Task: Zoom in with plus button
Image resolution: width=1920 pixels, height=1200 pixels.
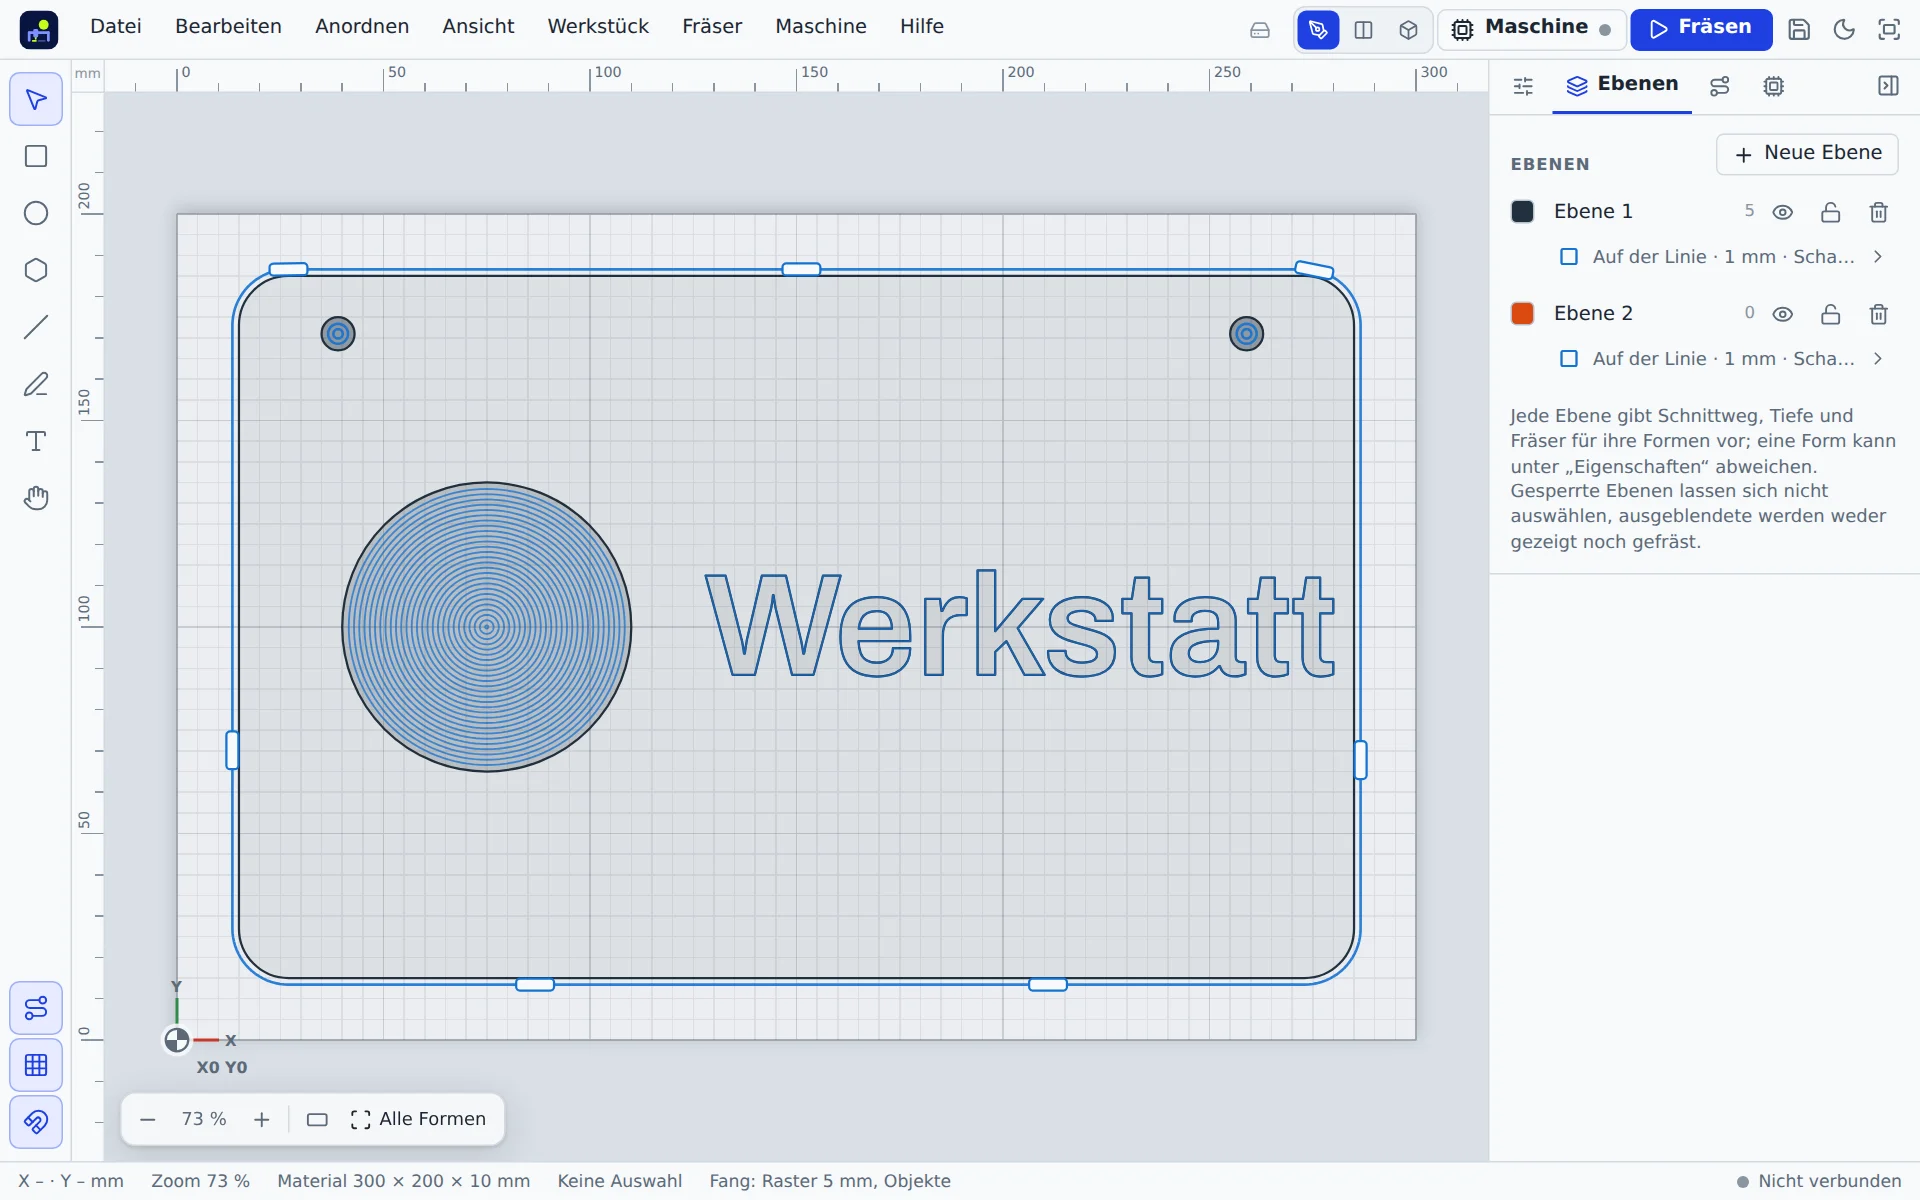Action: [262, 1119]
